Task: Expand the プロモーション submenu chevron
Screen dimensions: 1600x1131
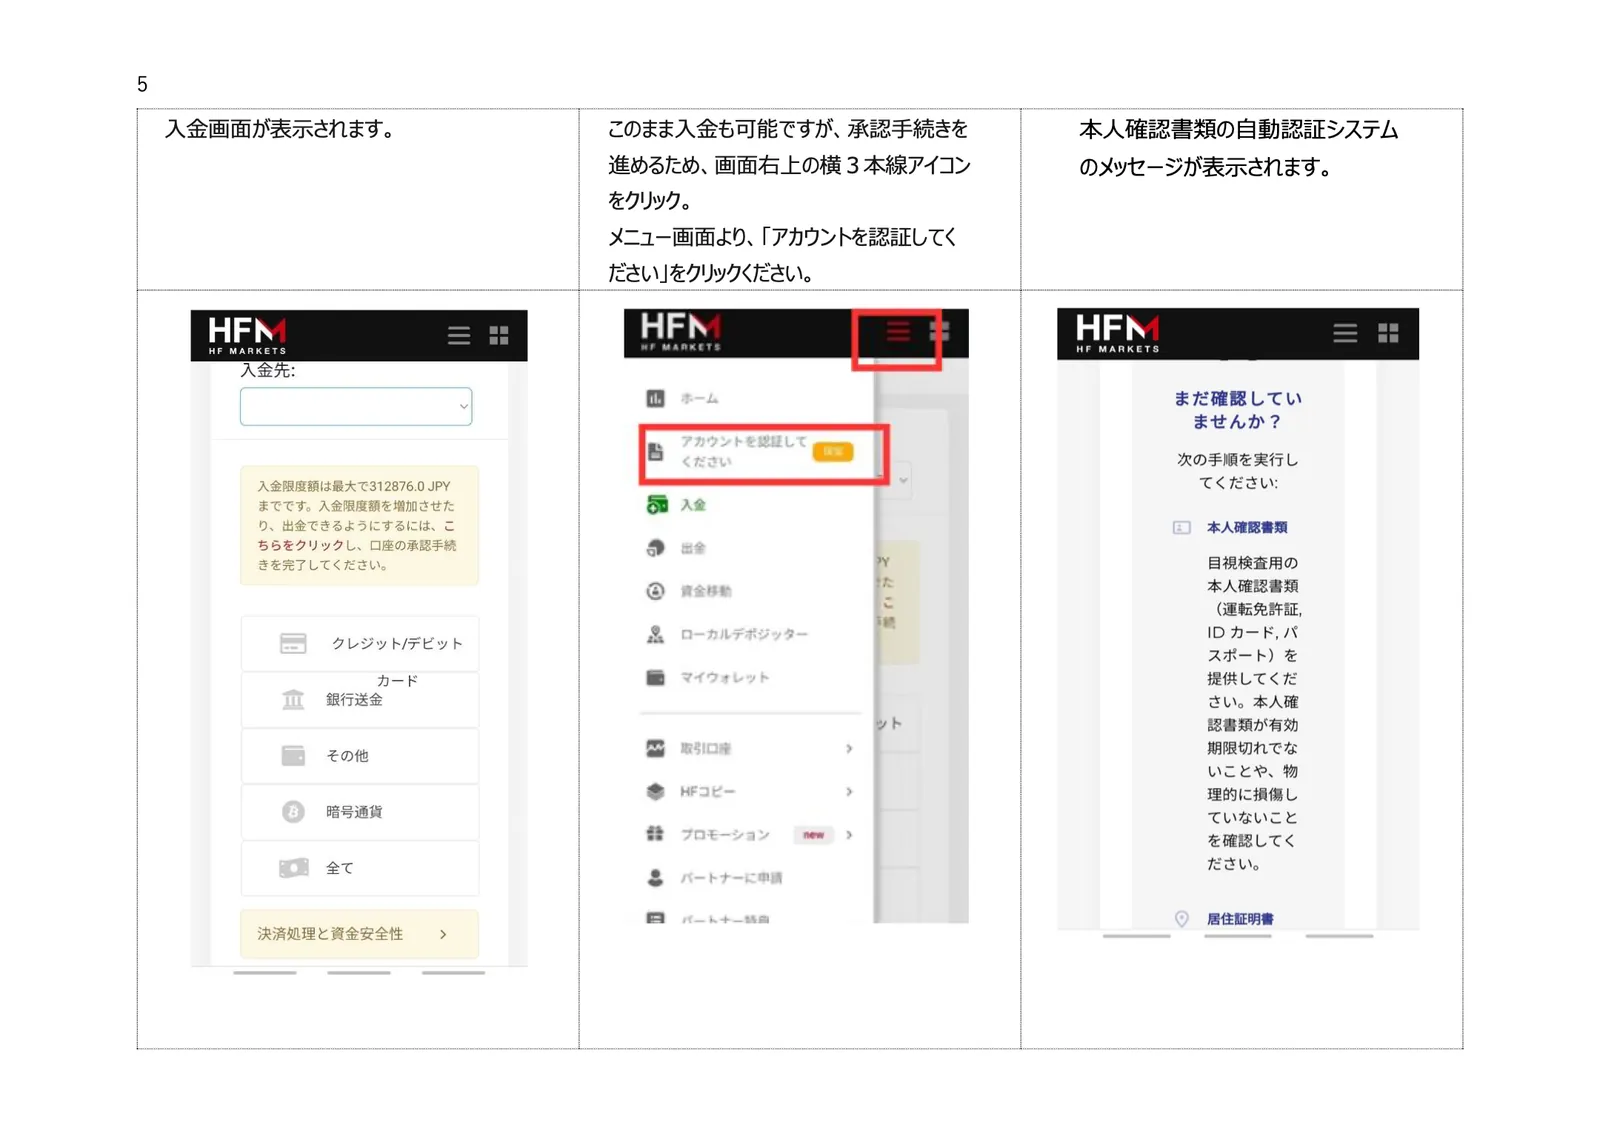Action: [x=849, y=834]
